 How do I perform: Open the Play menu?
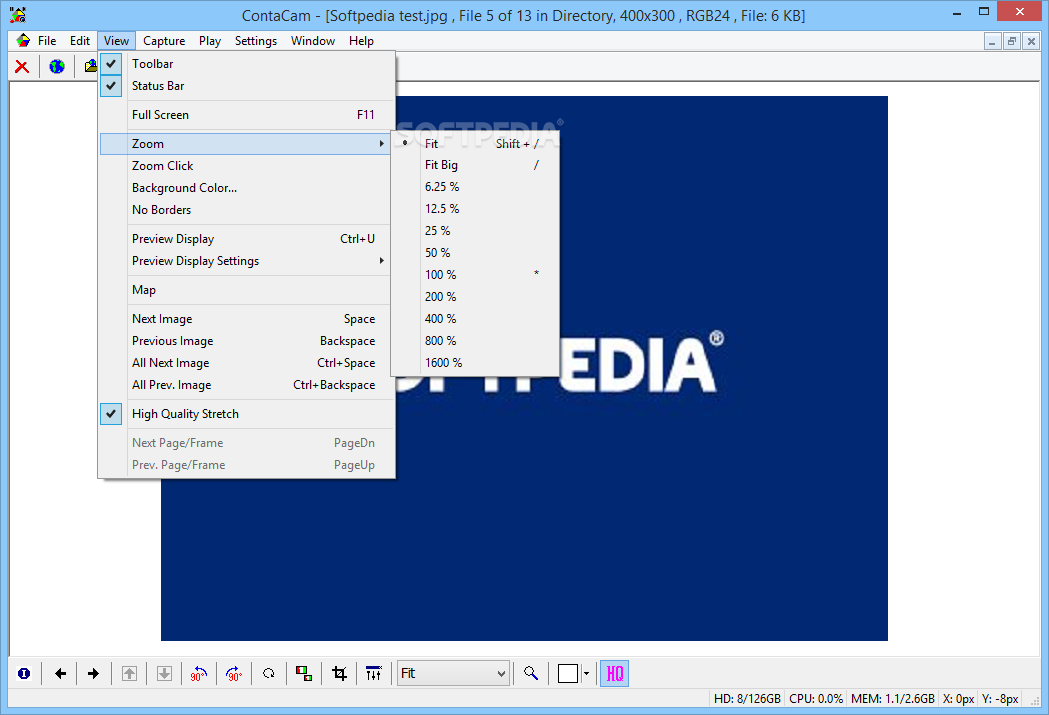(209, 41)
